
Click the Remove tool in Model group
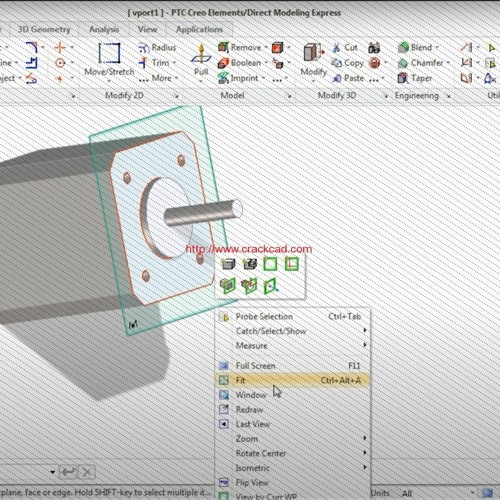point(240,47)
